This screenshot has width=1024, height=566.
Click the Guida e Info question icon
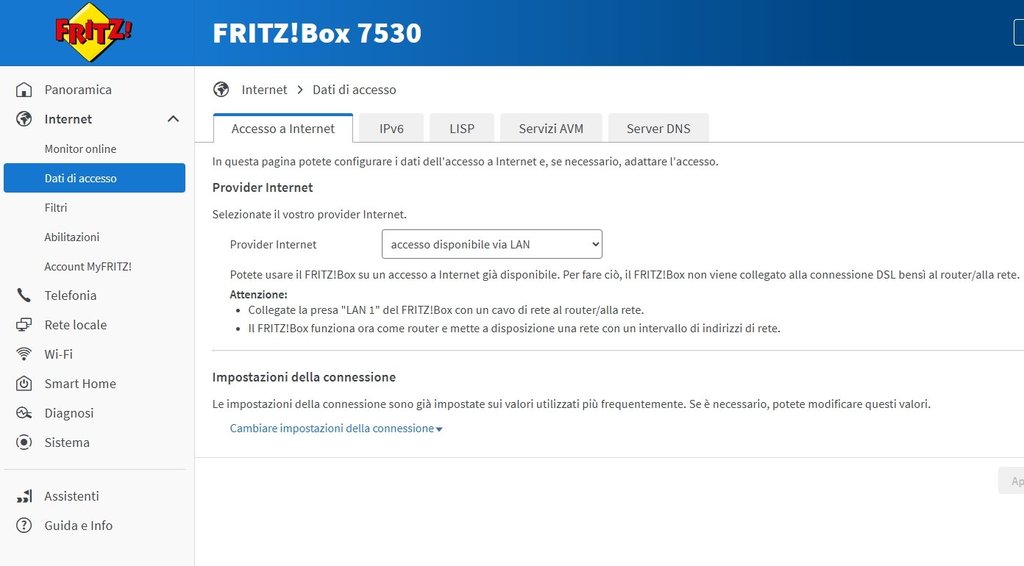coord(24,526)
